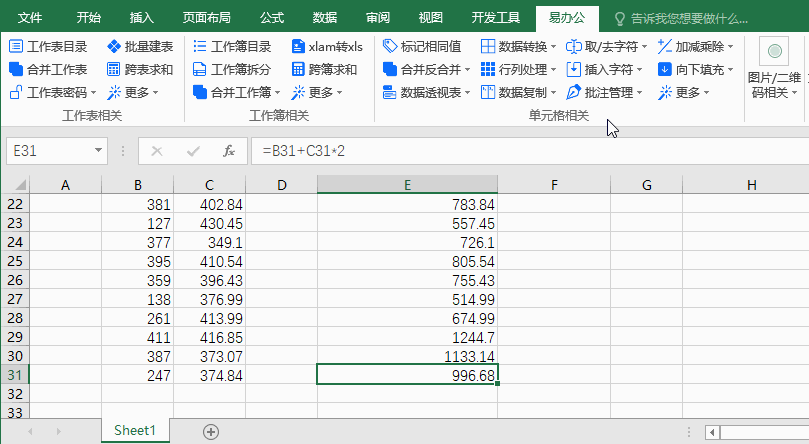Switch to 开始 ribbon tab
Image resolution: width=809 pixels, height=444 pixels.
[x=88, y=18]
